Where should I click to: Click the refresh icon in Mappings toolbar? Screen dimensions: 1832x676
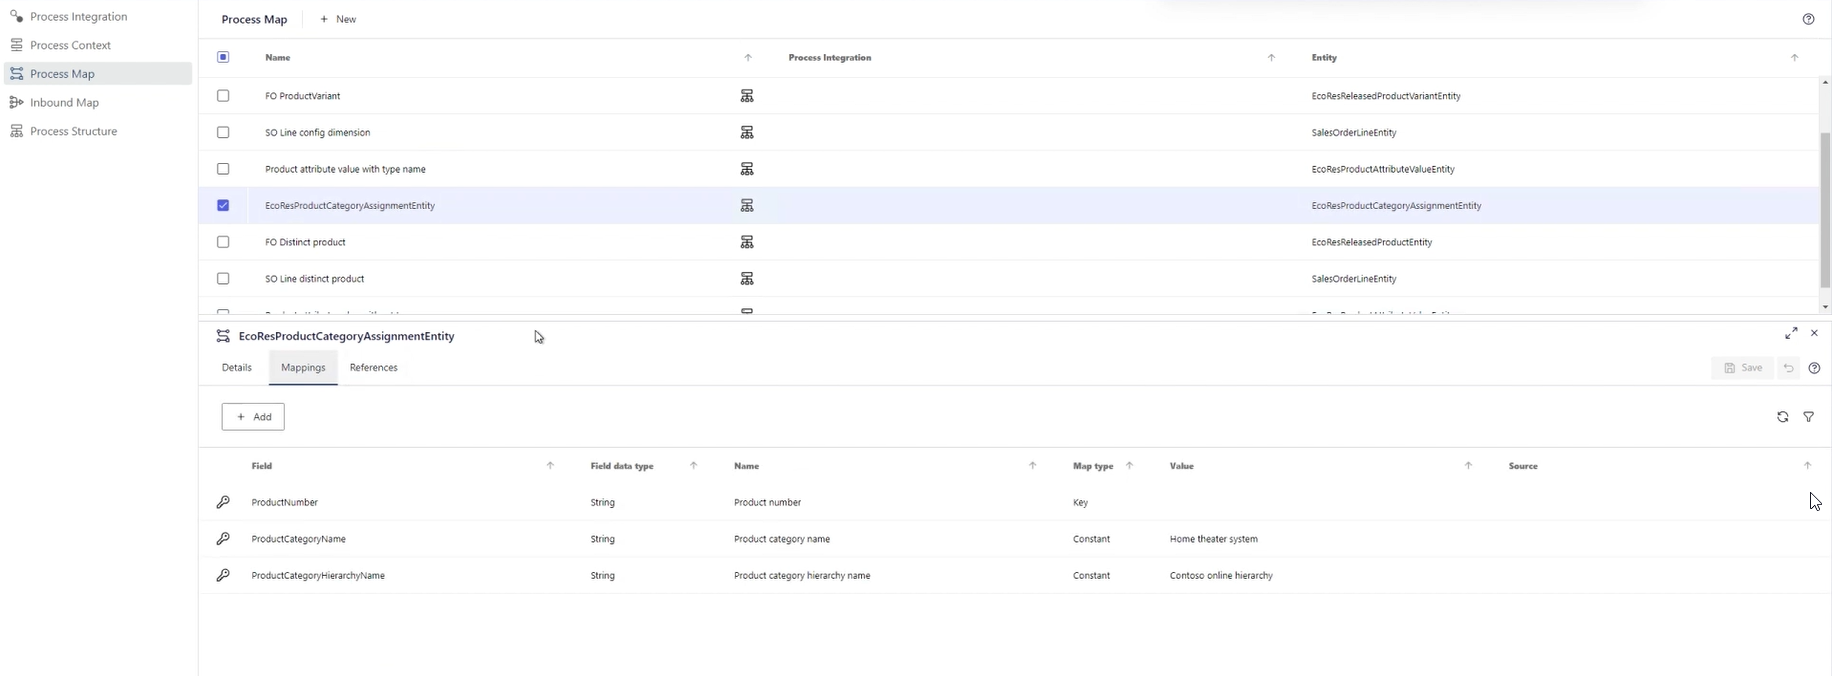1782,417
